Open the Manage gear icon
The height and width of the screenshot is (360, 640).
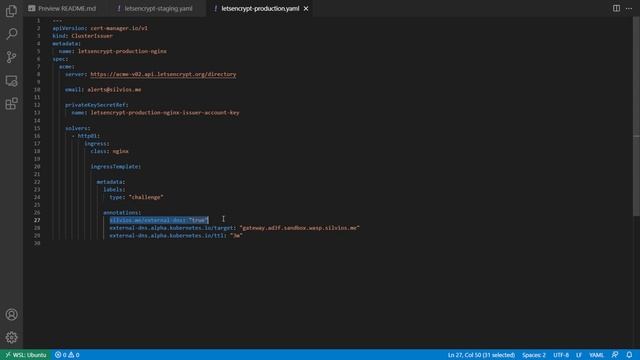11,337
